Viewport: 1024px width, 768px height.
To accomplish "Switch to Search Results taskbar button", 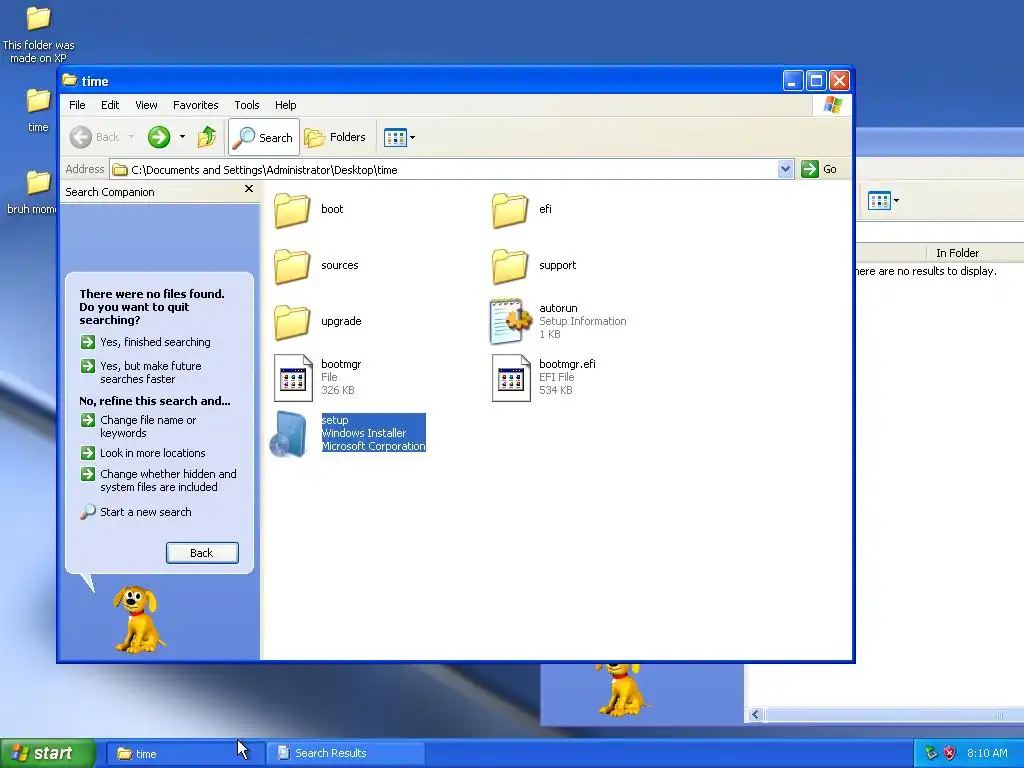I will (346, 754).
